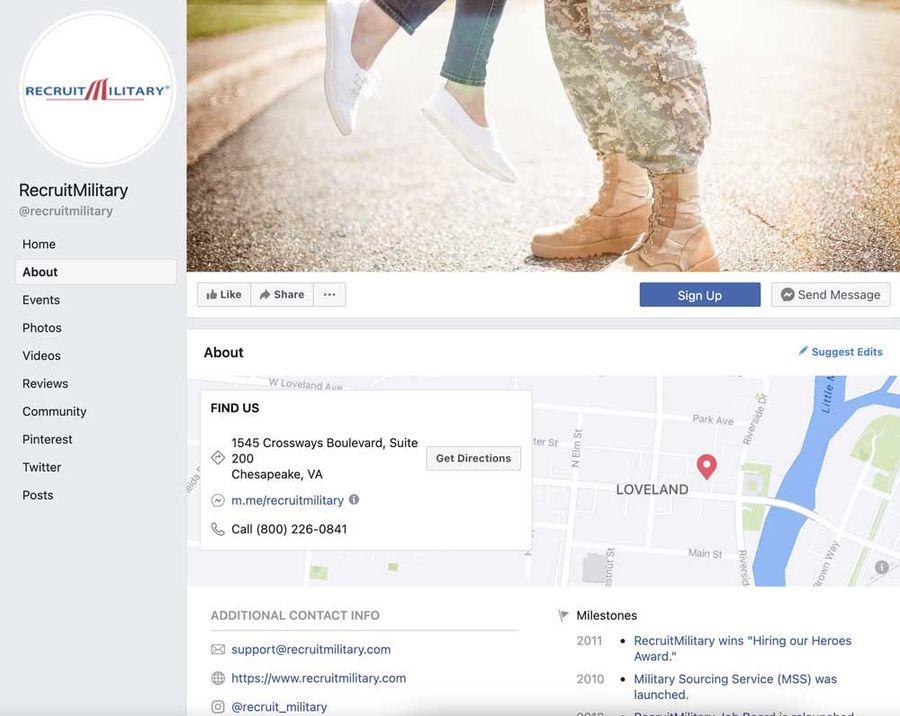
Task: Click the Milestones flag icon
Action: (564, 616)
